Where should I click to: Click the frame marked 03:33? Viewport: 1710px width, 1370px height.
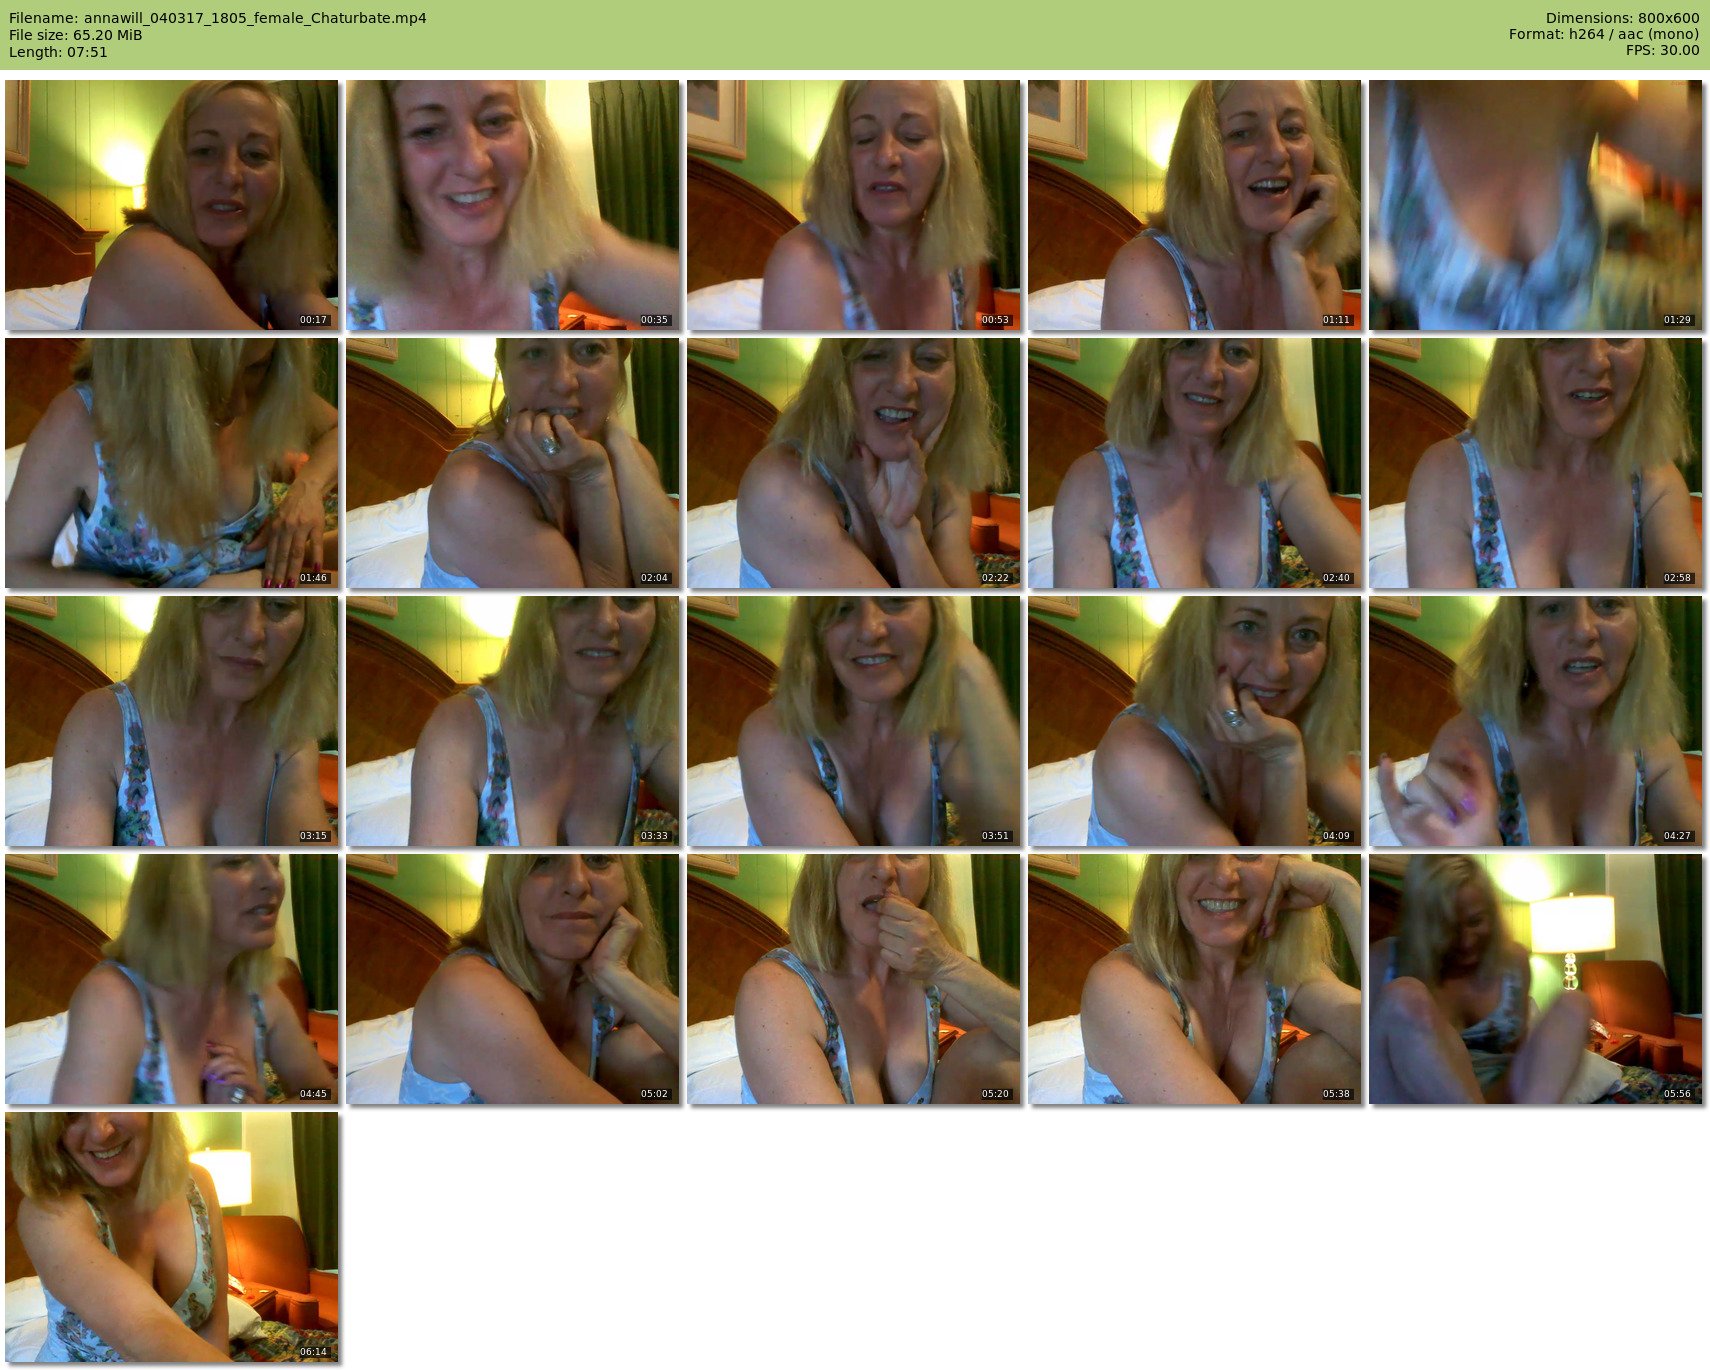pyautogui.click(x=512, y=721)
